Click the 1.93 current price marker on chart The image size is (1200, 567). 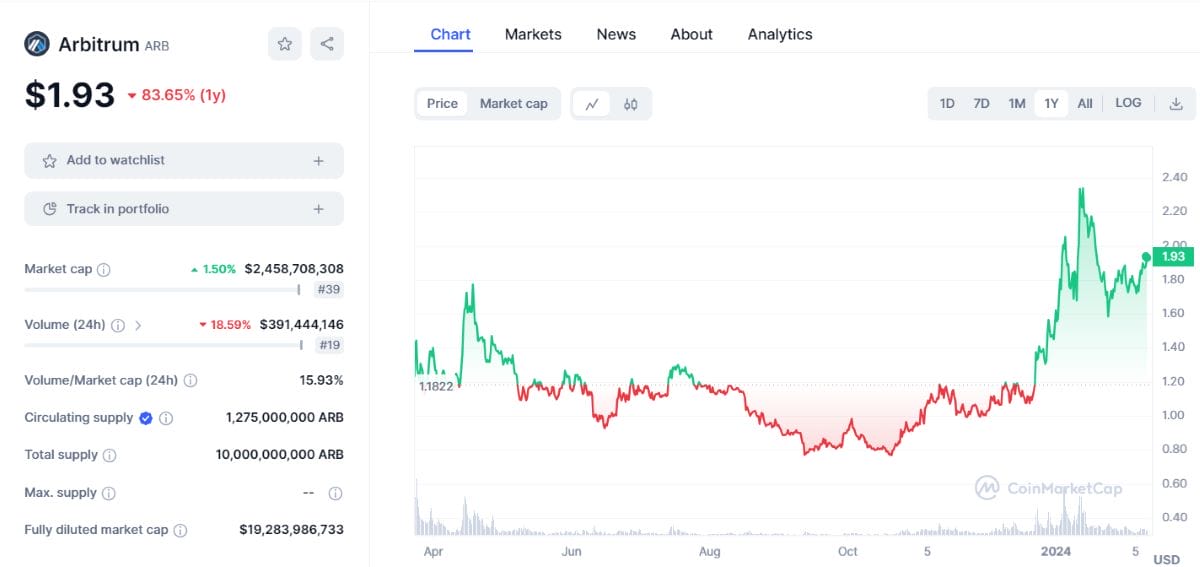[1173, 257]
